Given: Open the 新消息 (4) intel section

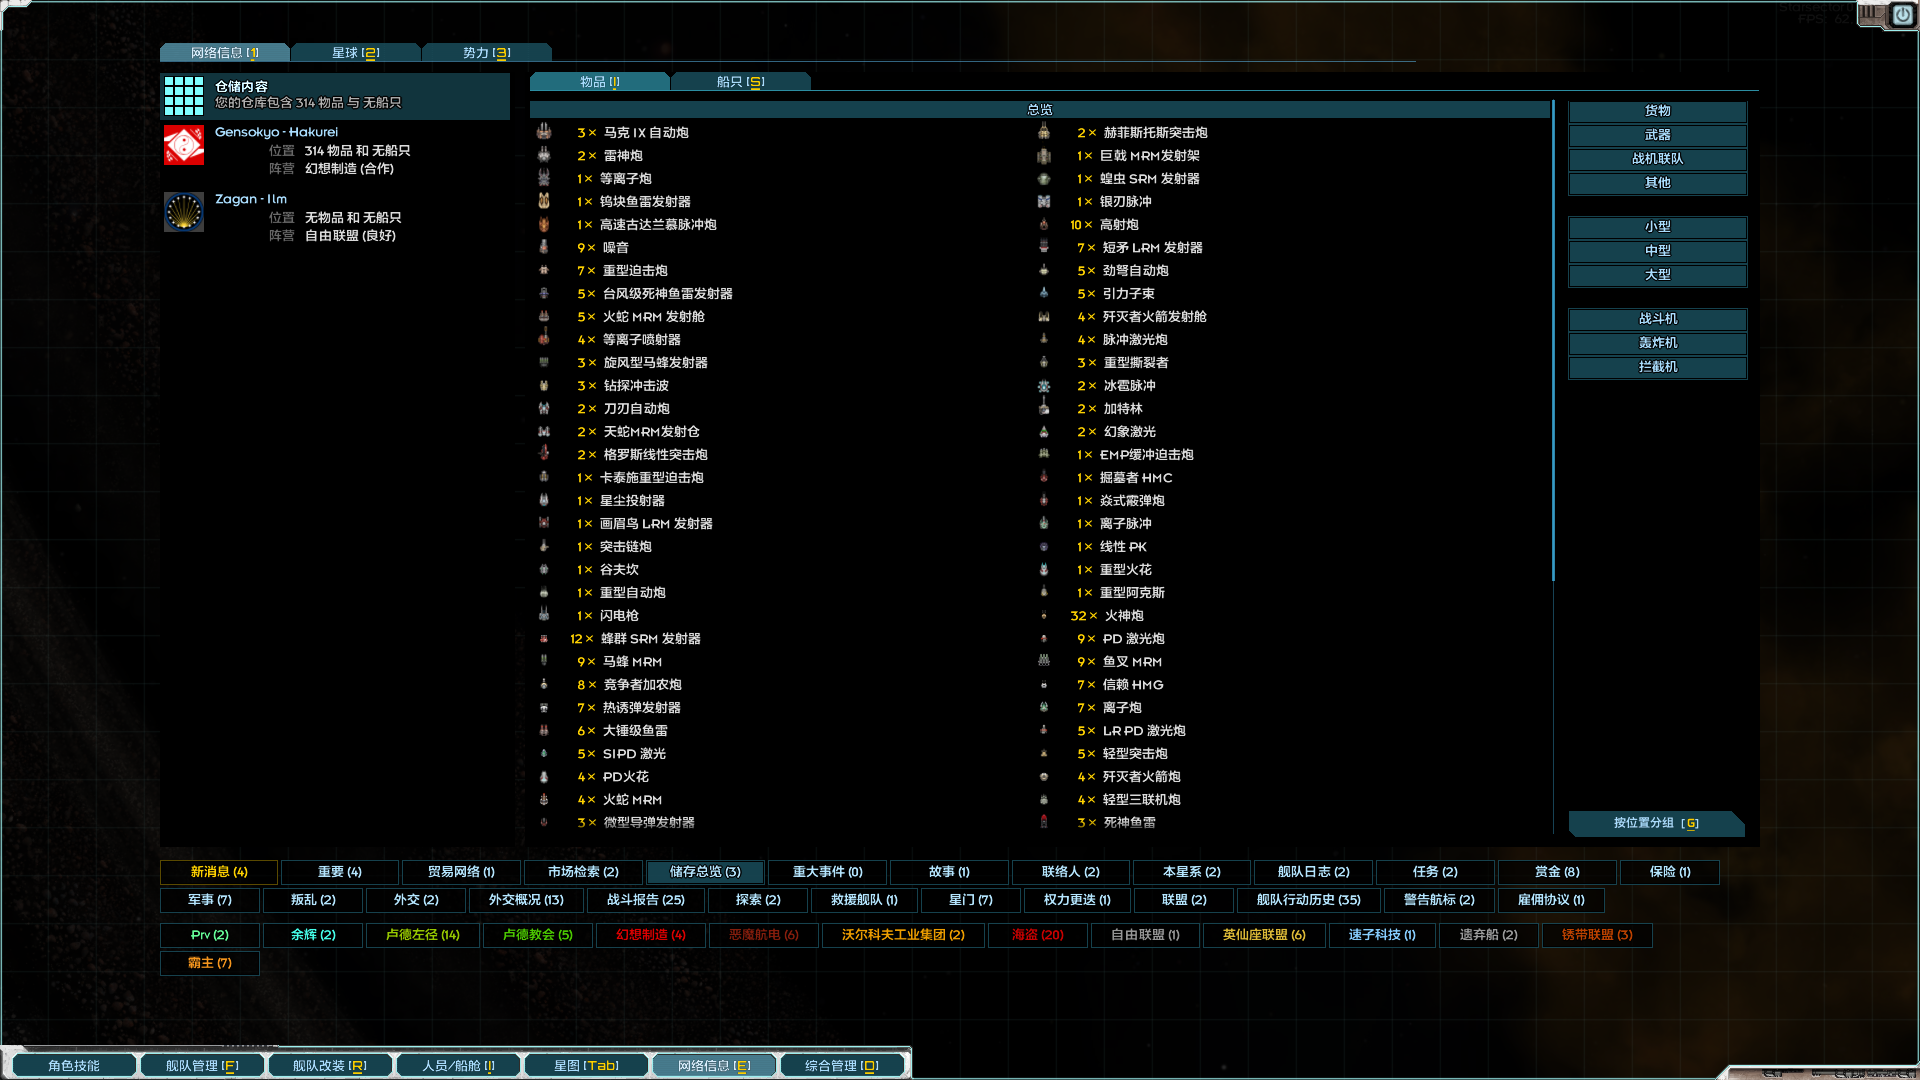Looking at the screenshot, I should tap(219, 872).
